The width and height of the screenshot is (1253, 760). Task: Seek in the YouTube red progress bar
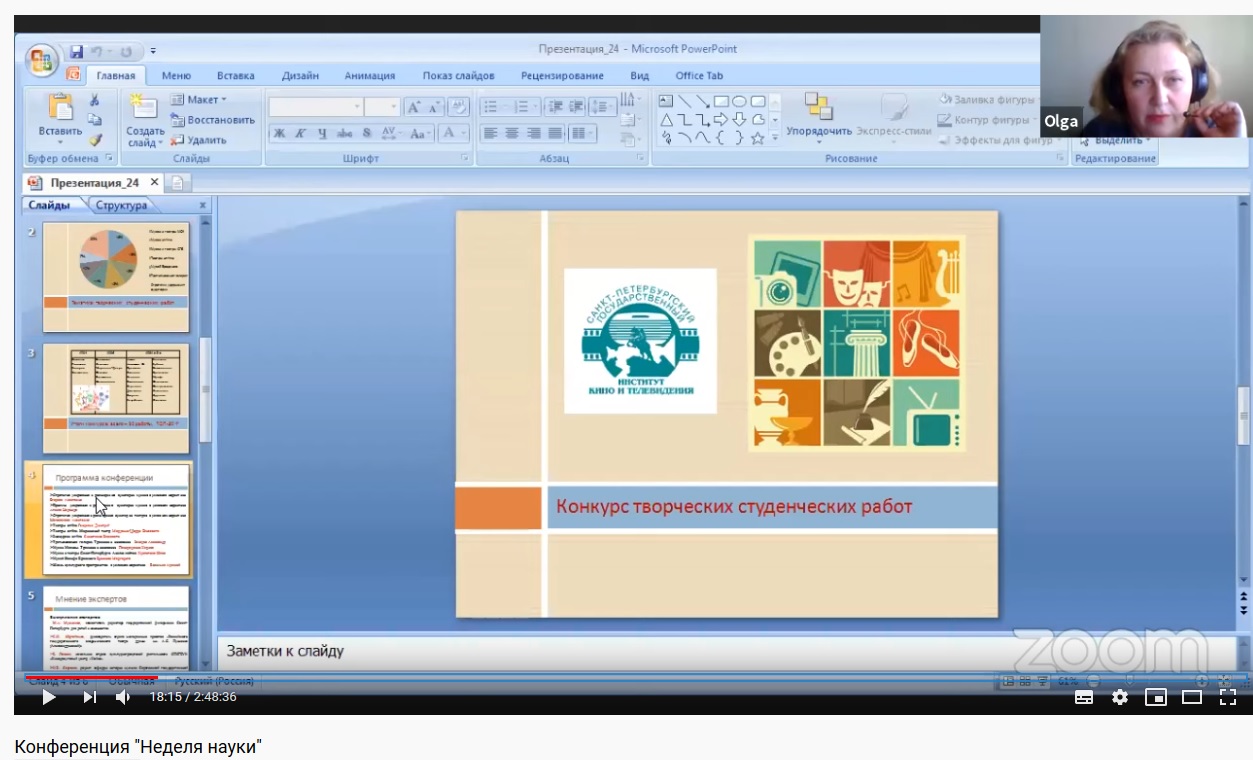(91, 677)
